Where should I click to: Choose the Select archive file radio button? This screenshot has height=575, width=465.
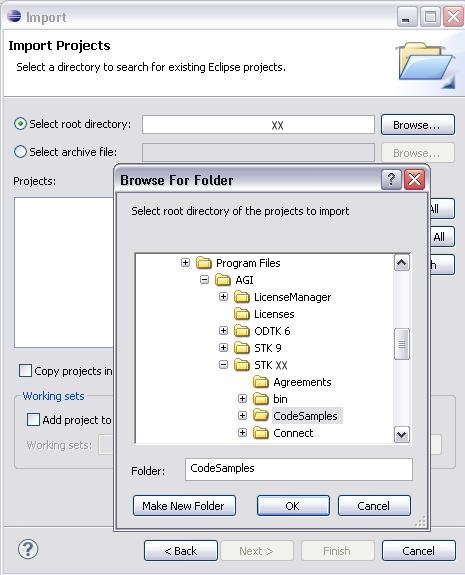[20, 151]
